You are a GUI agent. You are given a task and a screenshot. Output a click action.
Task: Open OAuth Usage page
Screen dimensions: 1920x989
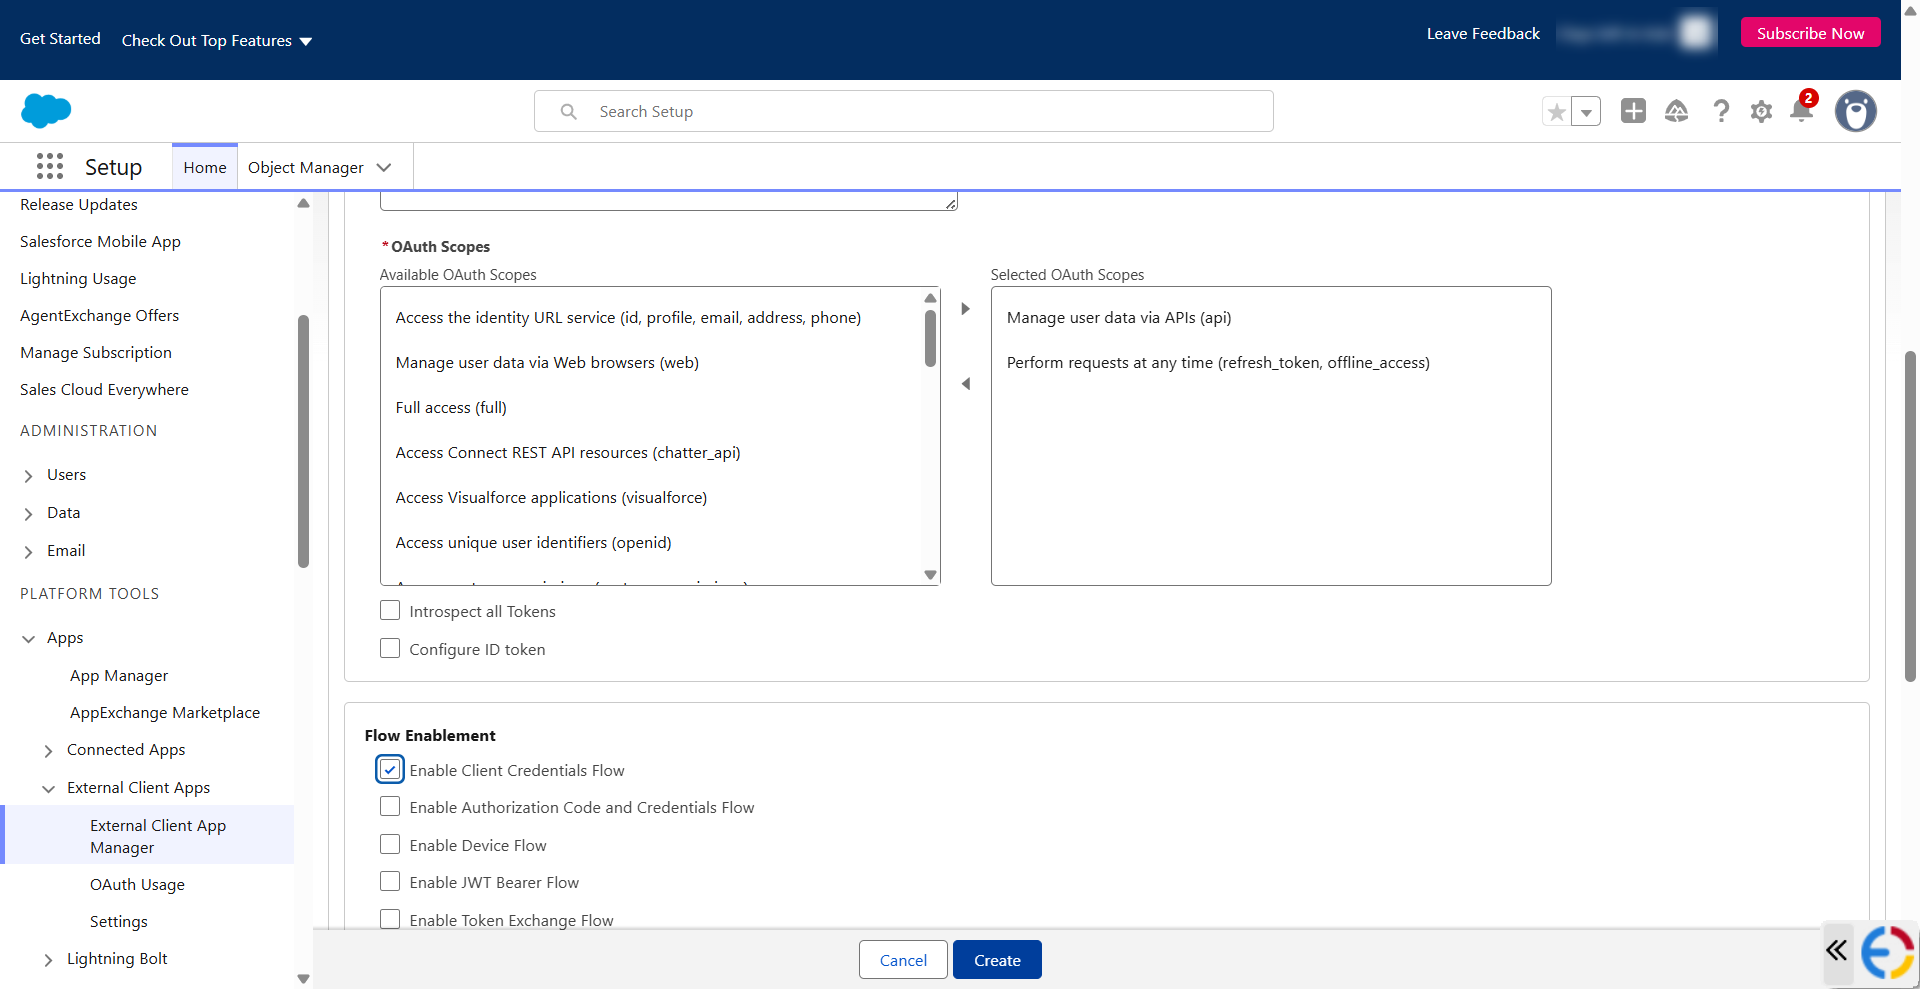[137, 885]
